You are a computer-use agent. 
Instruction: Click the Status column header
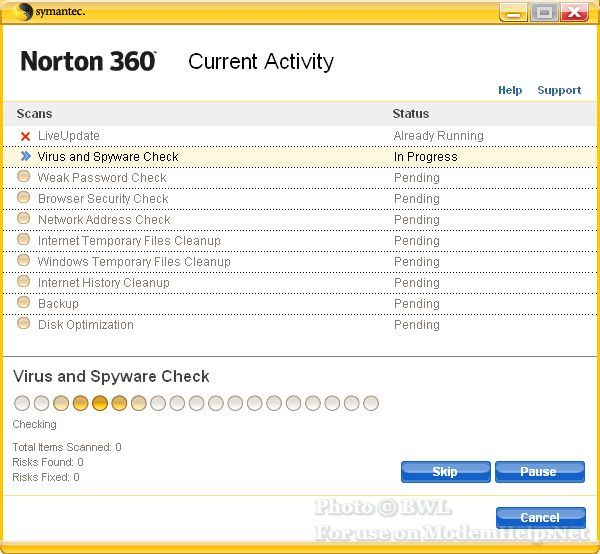click(411, 114)
